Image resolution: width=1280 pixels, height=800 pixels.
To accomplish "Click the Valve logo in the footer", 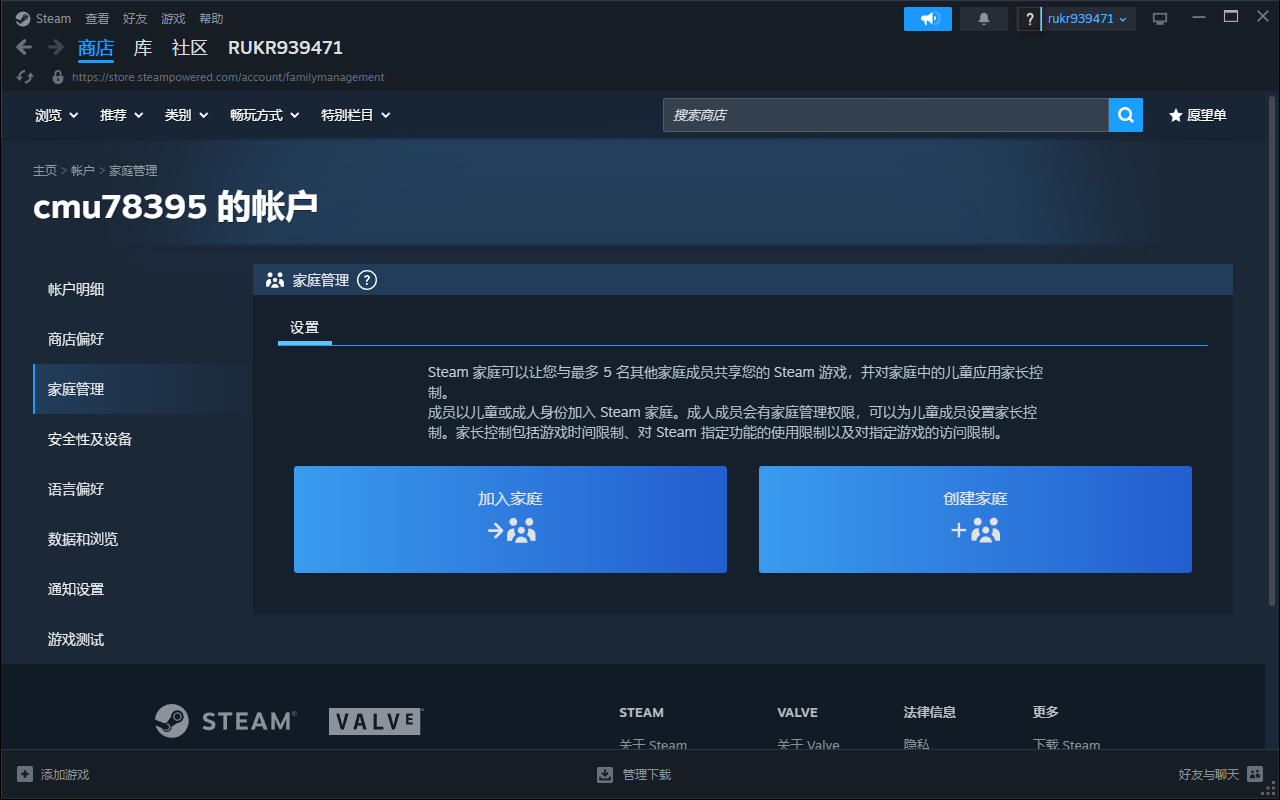I will point(376,721).
